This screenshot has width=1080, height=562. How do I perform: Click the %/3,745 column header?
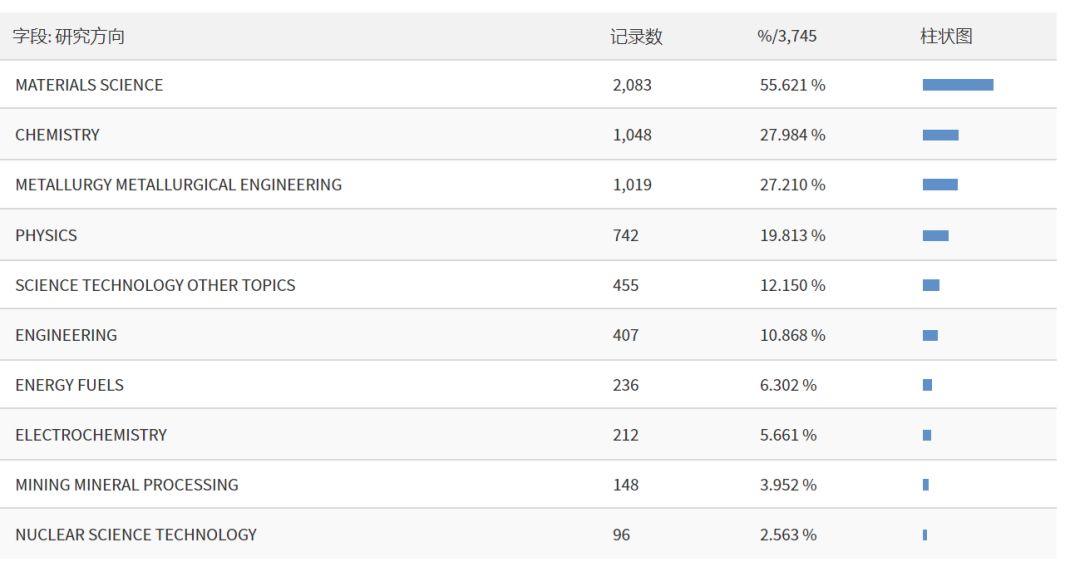click(x=787, y=37)
